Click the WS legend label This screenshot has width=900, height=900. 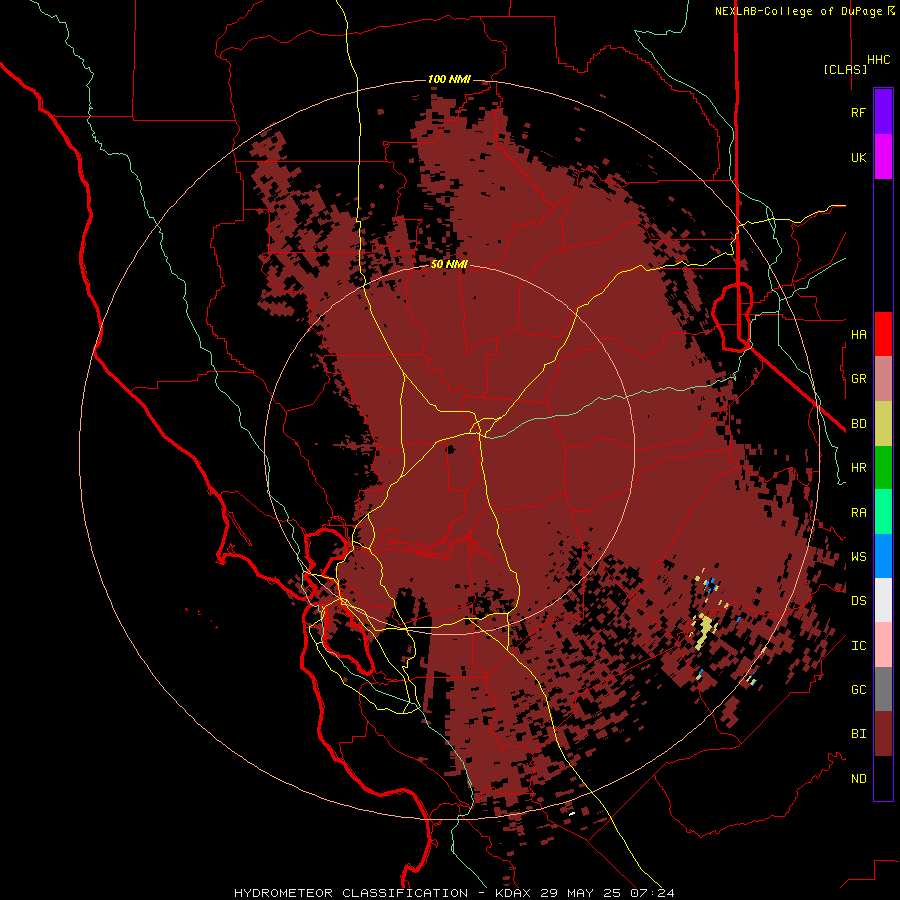[x=858, y=556]
